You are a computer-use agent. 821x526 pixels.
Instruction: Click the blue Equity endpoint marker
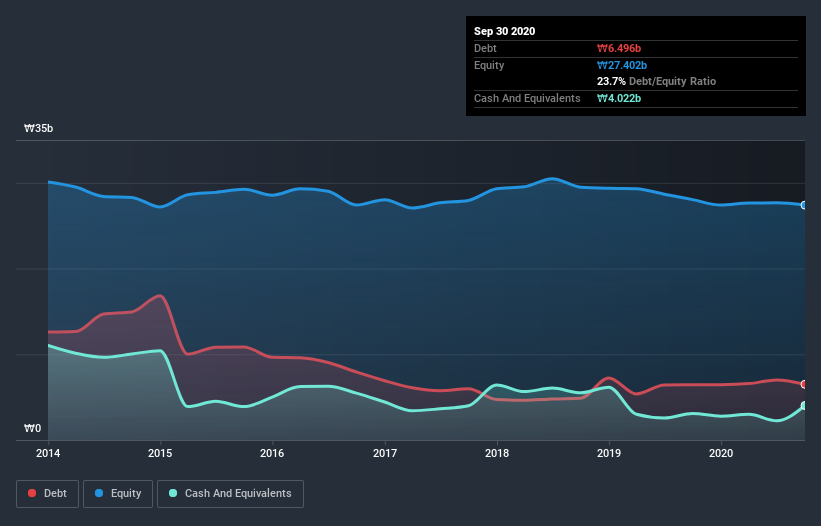click(805, 205)
